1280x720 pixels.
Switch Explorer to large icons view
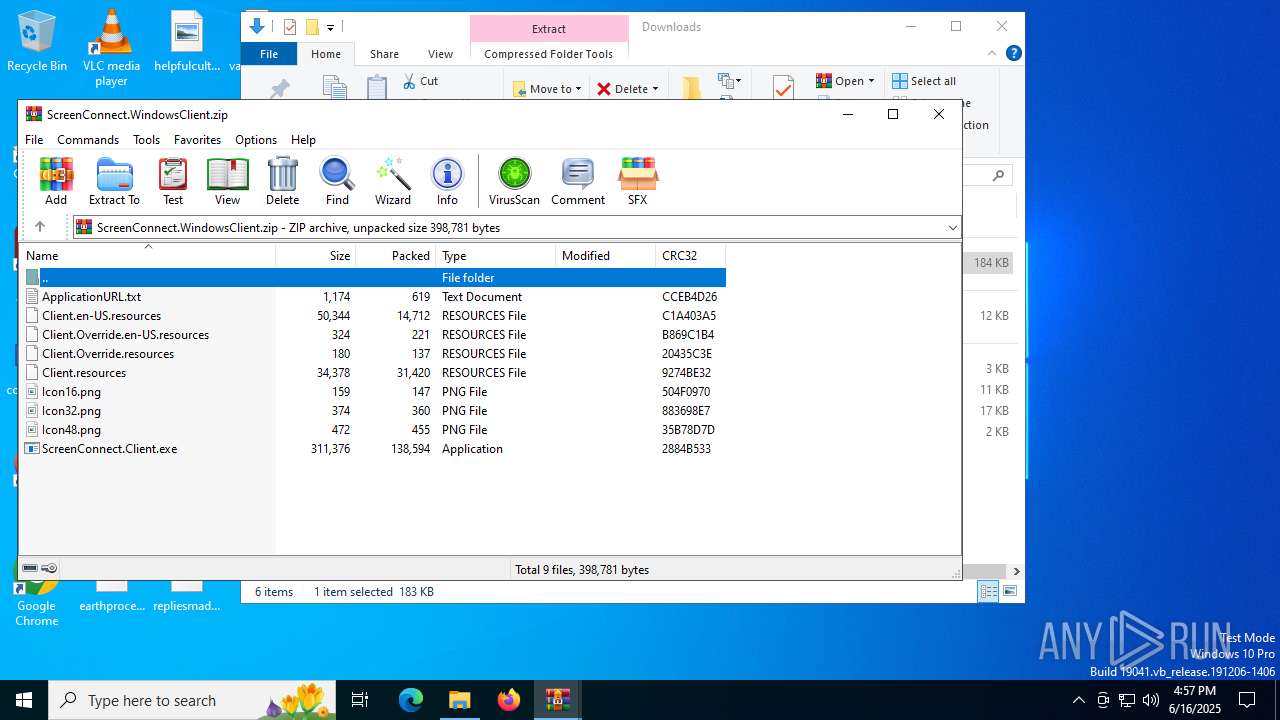[1010, 591]
